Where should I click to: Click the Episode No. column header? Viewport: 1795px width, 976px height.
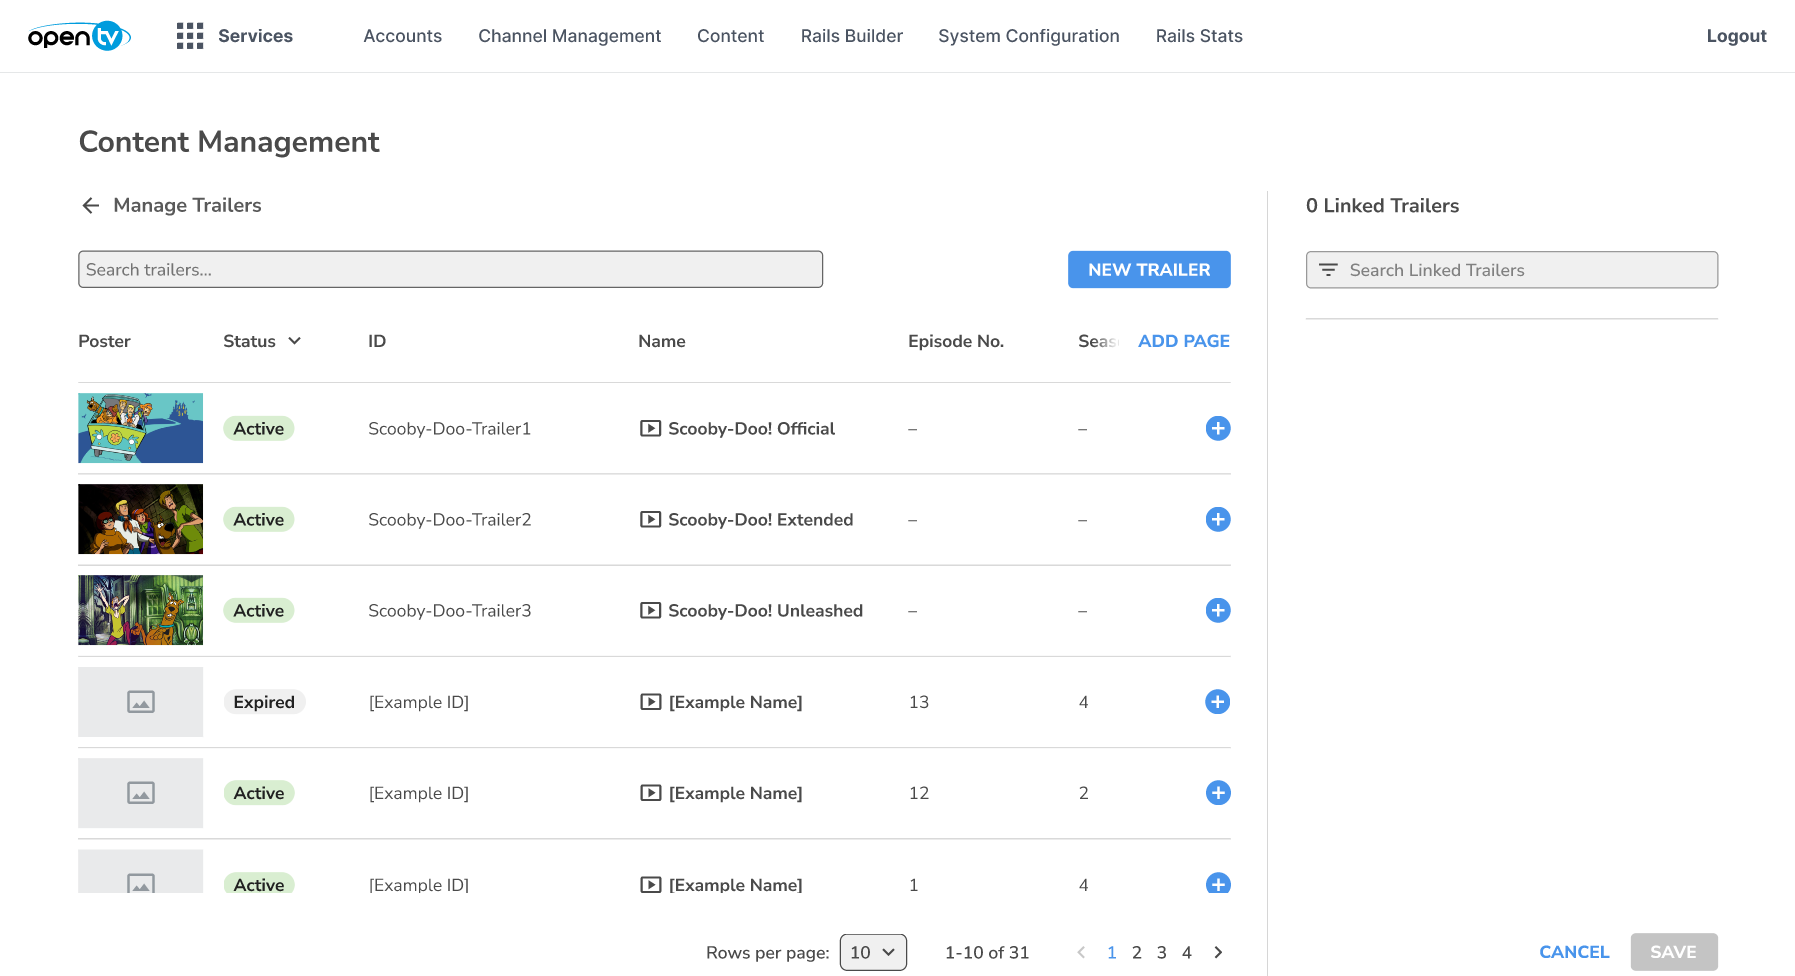956,341
